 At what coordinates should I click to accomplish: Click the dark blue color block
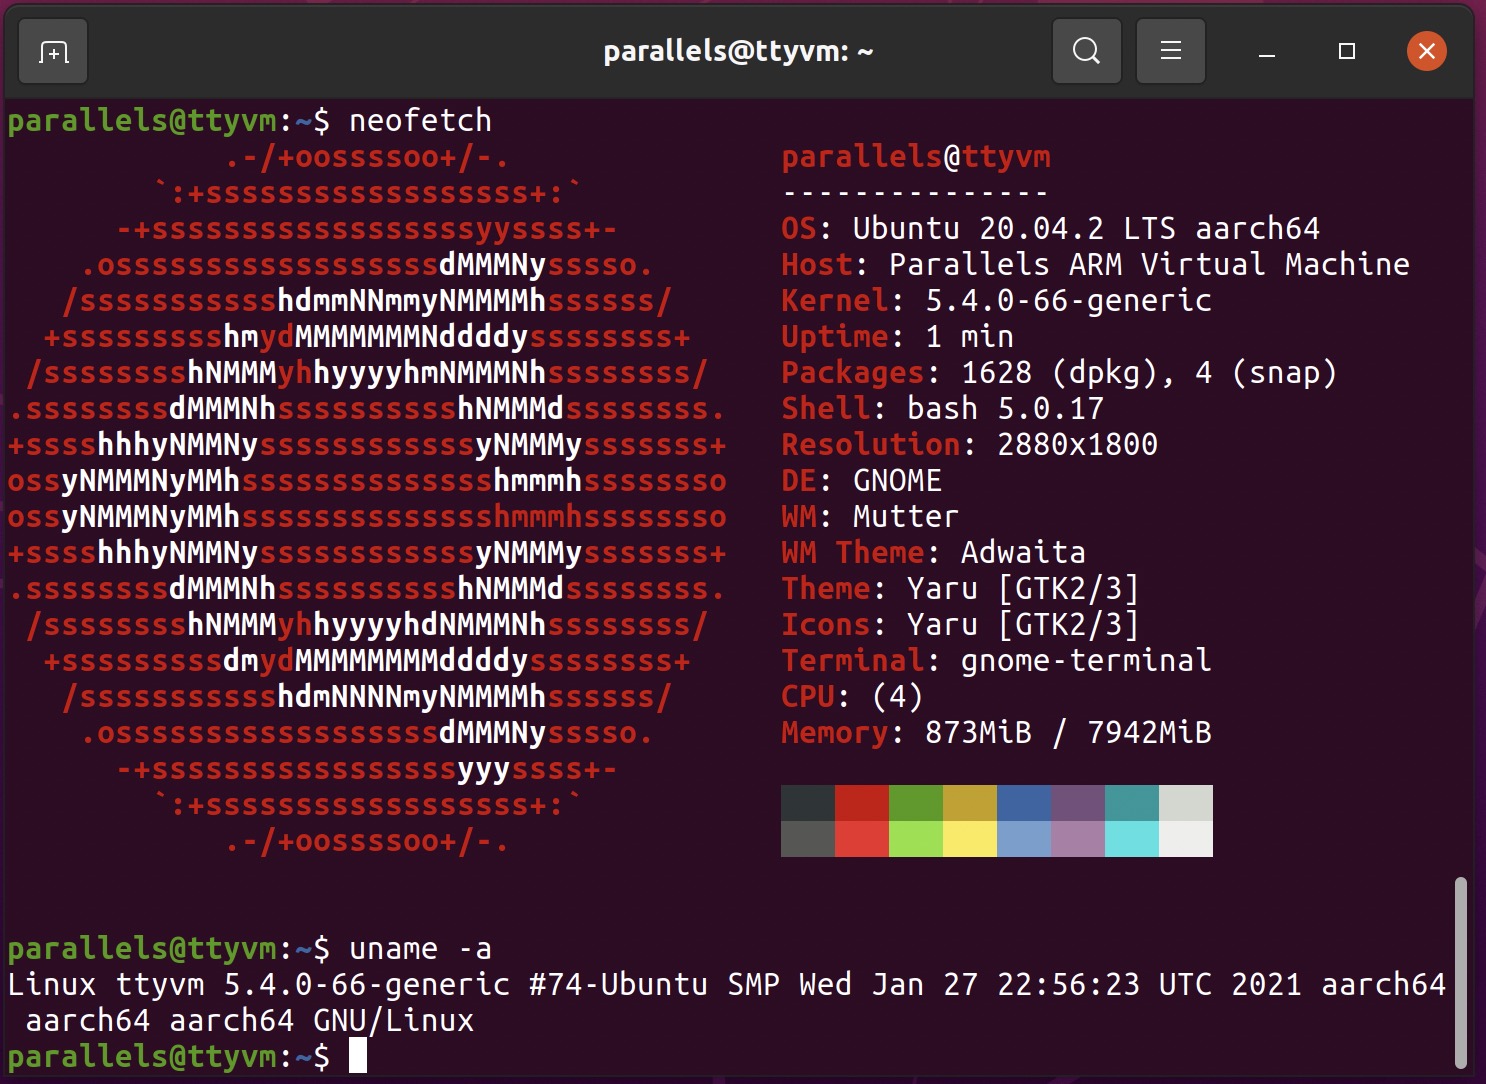click(x=1024, y=803)
